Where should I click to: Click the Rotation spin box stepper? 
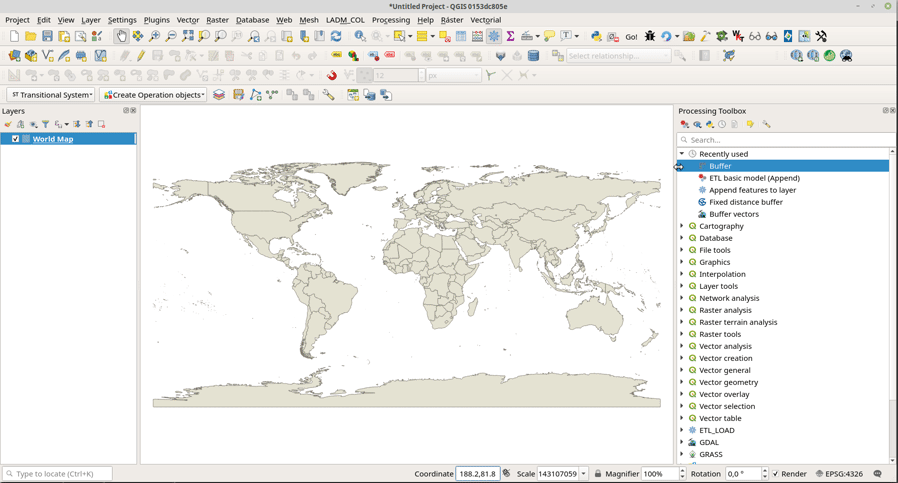(765, 474)
